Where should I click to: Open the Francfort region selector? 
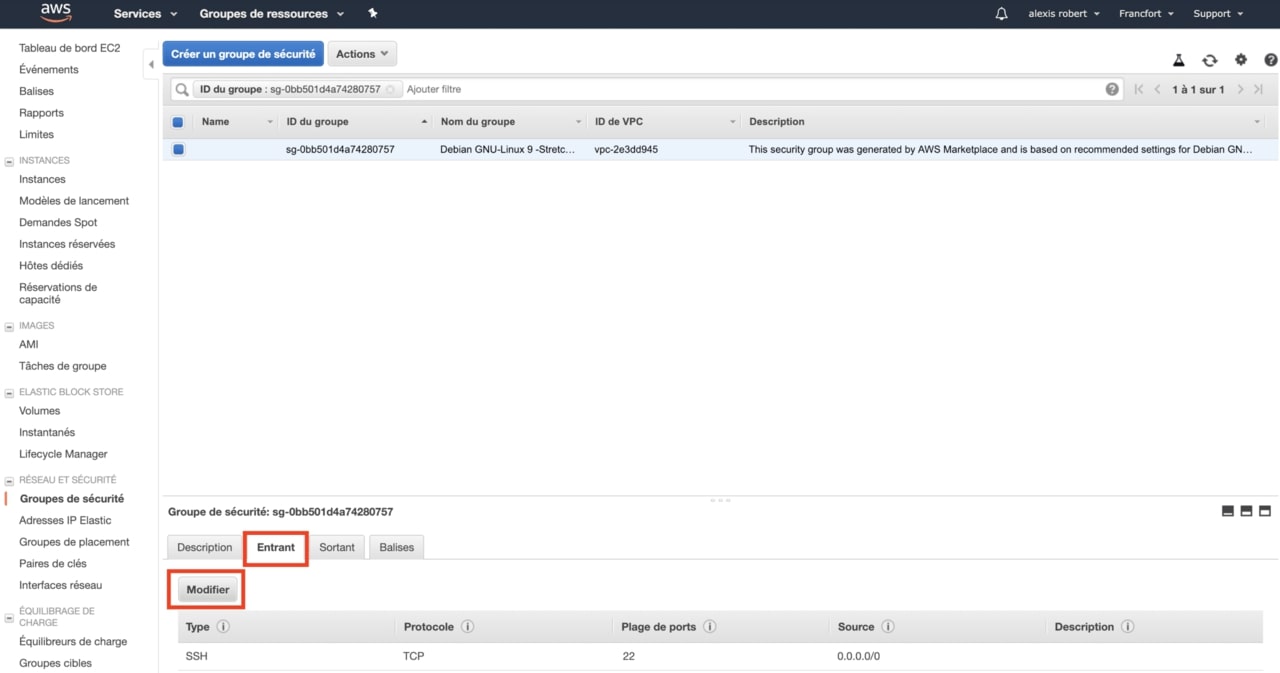[x=1145, y=14]
